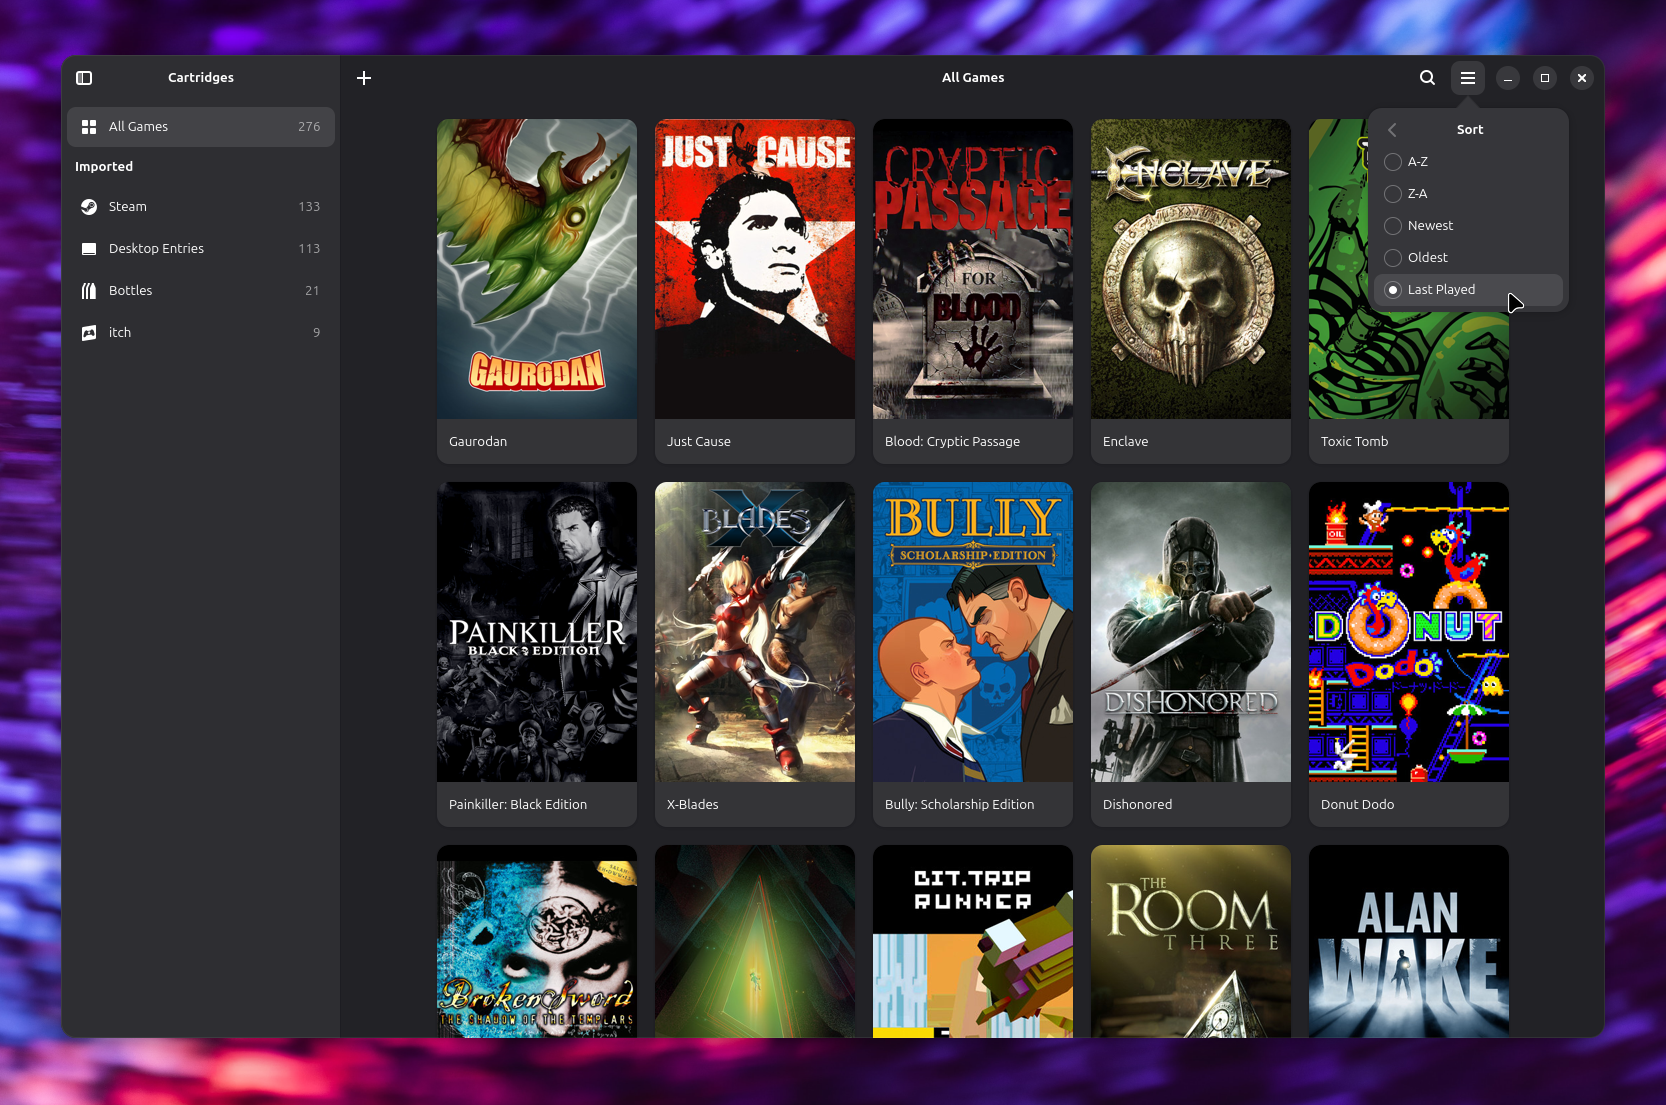
Task: Filter games by Desktop Entries label
Action: pyautogui.click(x=156, y=249)
